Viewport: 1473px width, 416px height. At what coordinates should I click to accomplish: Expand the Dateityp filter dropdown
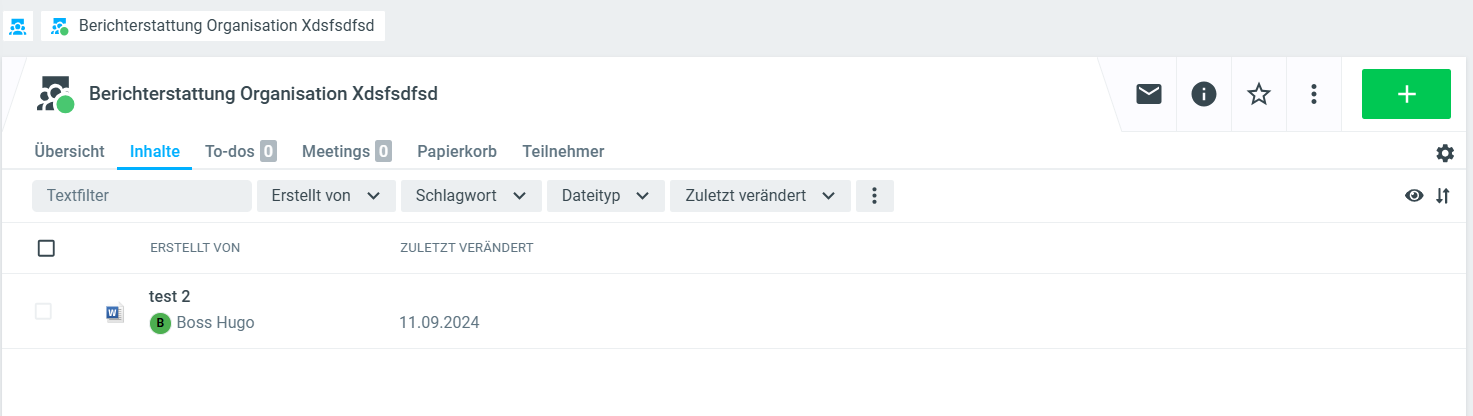pyautogui.click(x=605, y=196)
